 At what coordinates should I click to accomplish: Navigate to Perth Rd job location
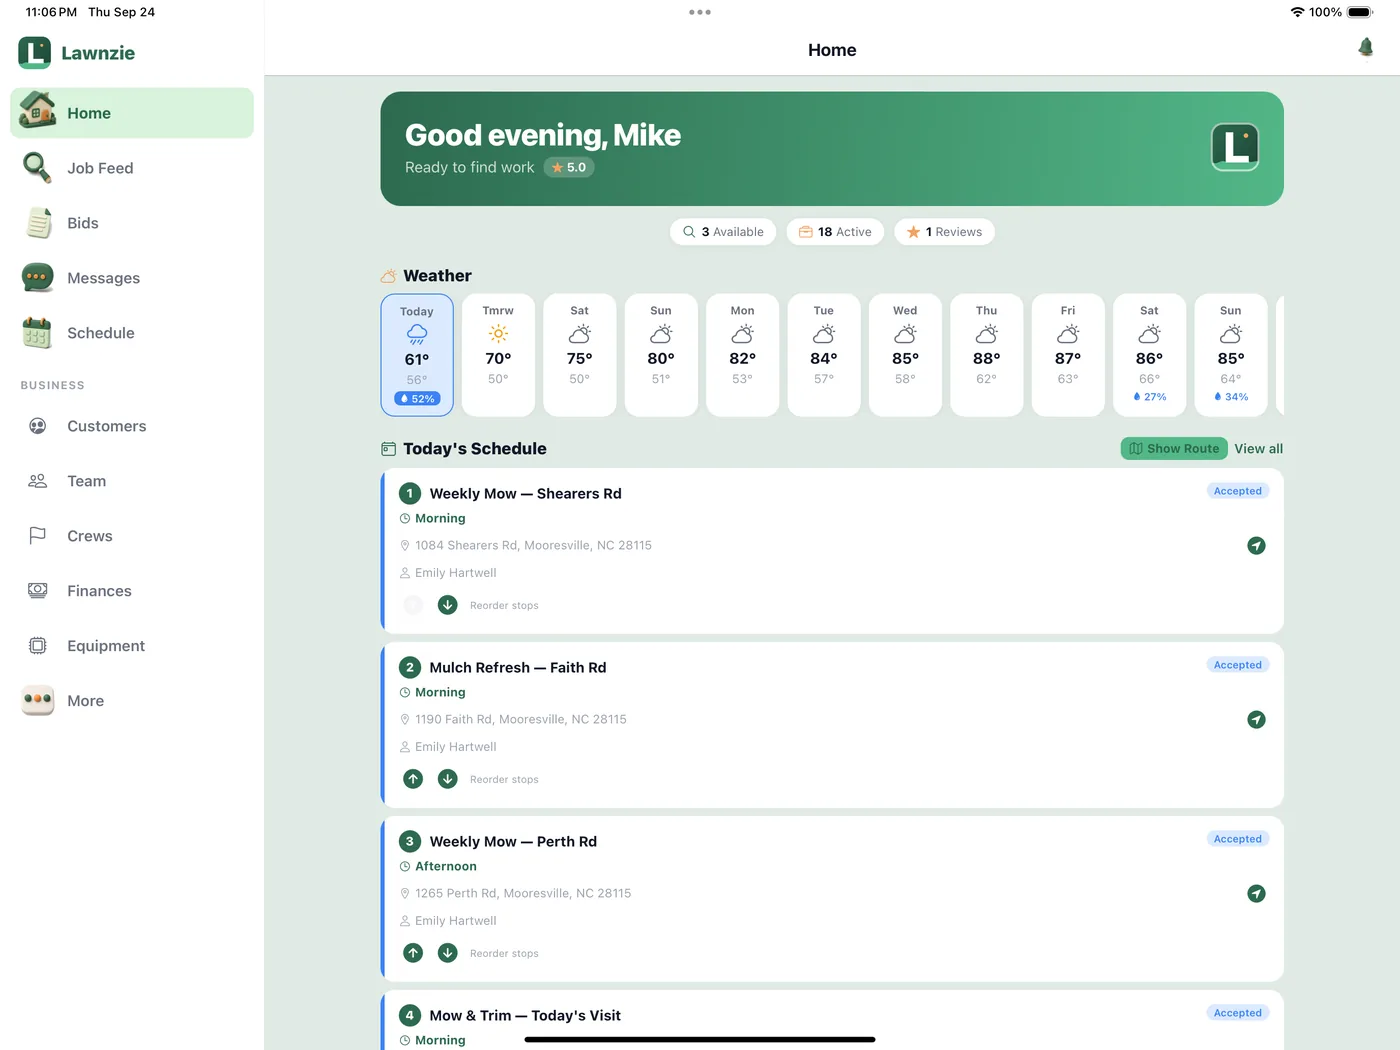pos(1256,893)
